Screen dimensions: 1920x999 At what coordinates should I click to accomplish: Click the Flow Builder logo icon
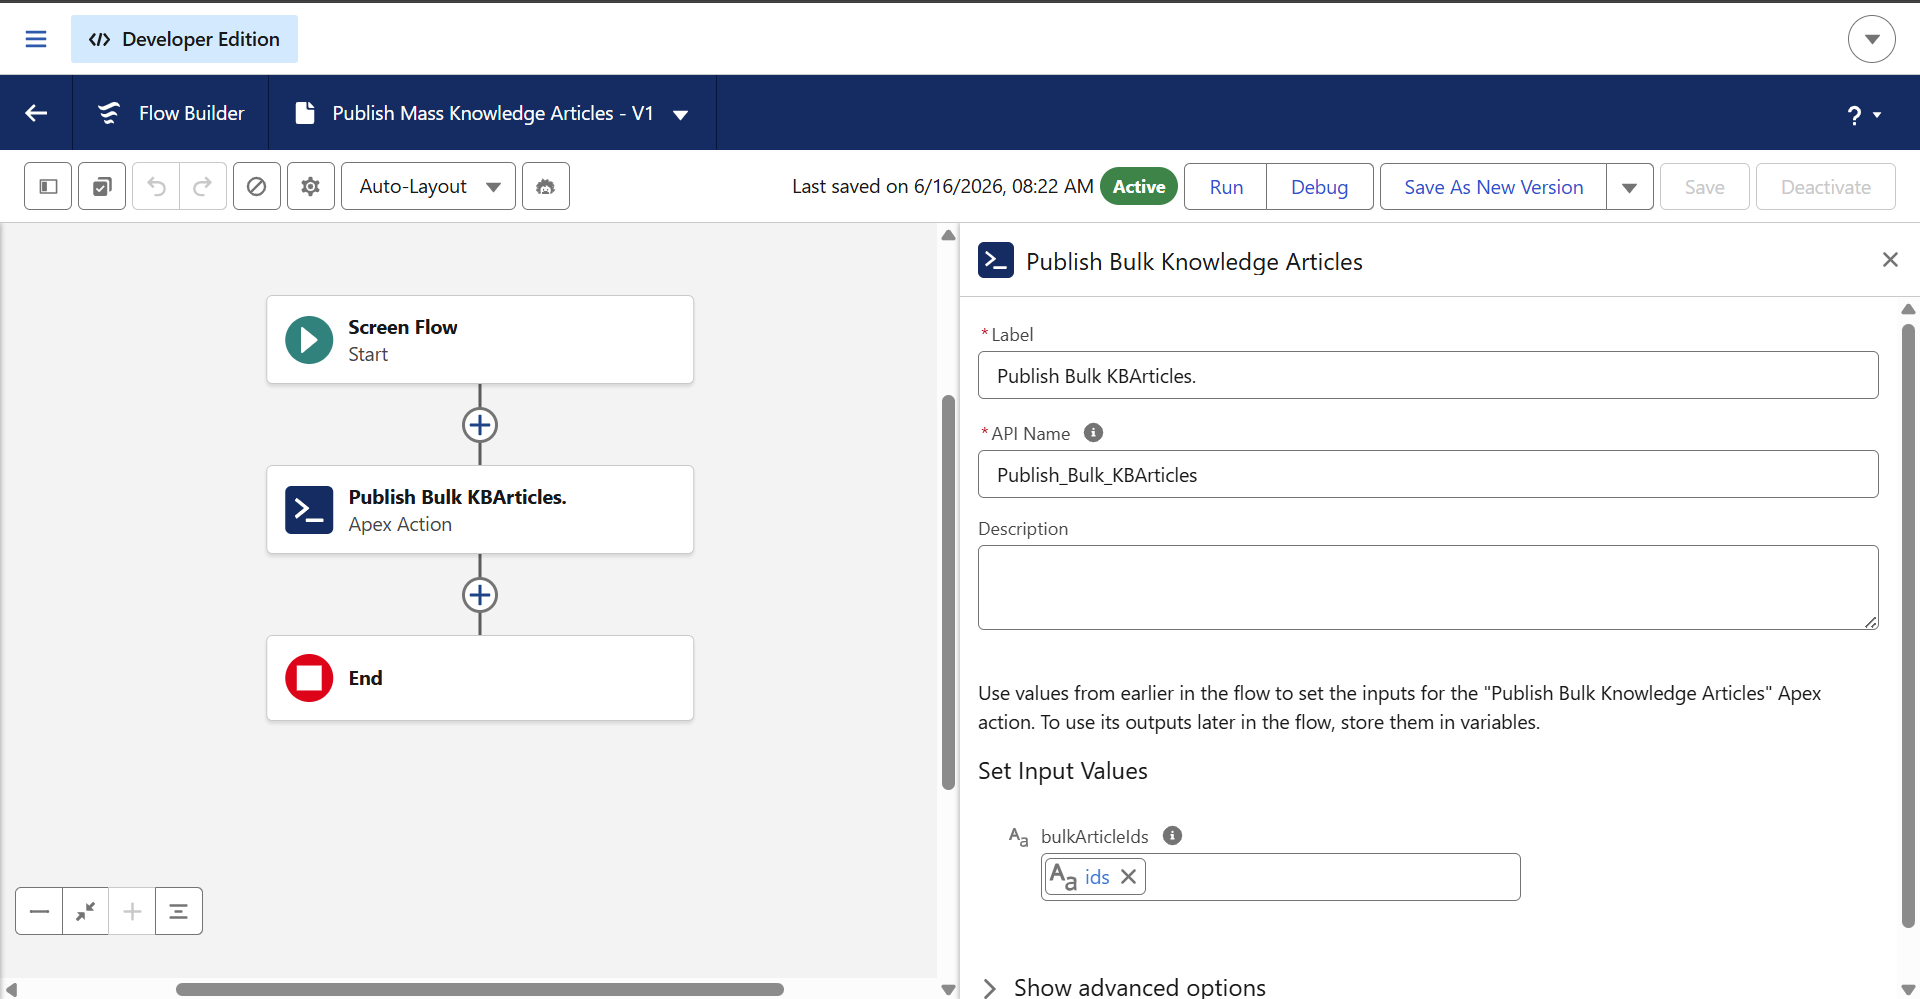click(x=109, y=113)
